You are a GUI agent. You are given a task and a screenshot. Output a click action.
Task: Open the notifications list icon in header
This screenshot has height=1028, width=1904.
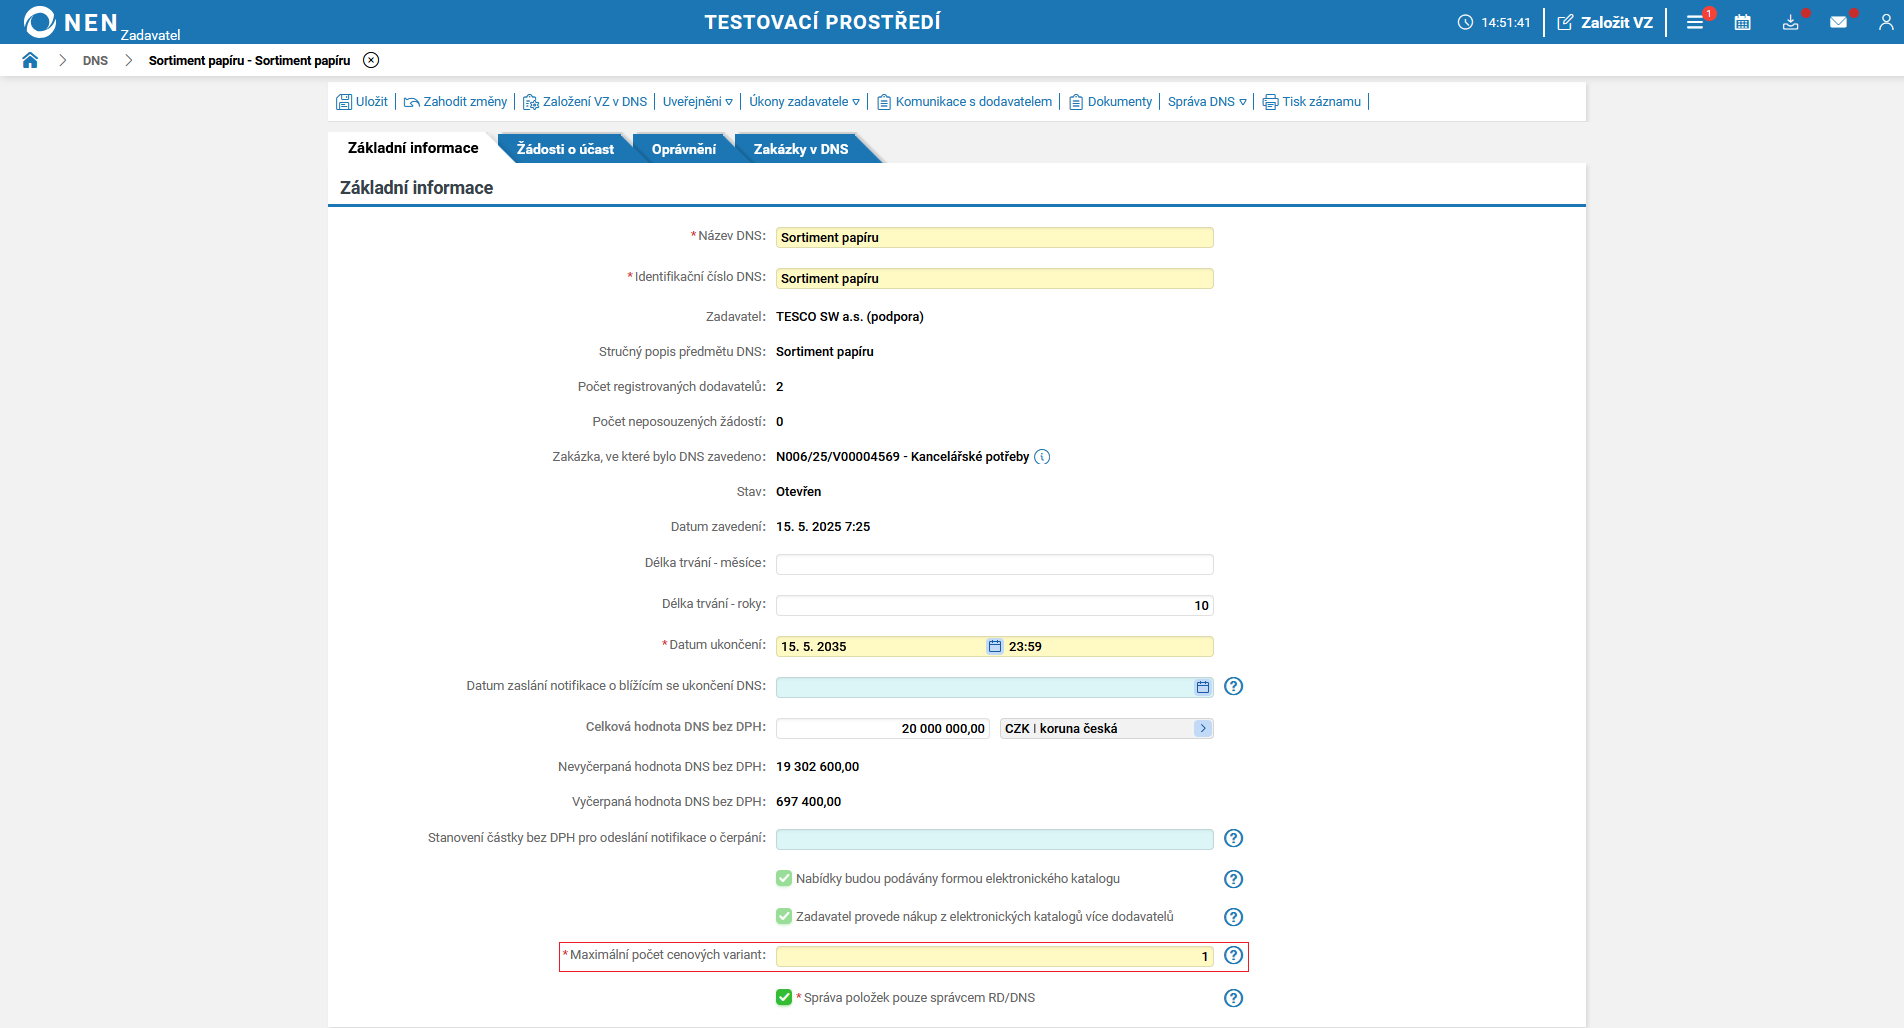(x=1695, y=22)
